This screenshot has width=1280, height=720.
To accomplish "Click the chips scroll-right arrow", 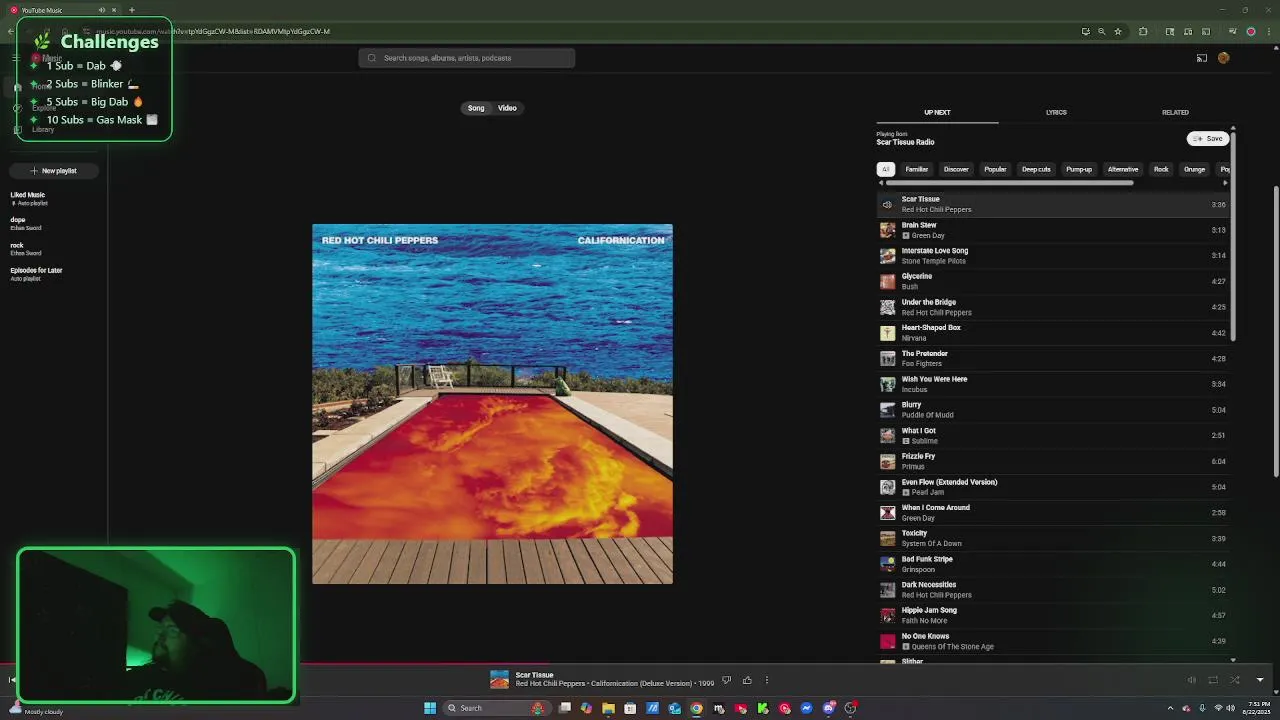I will (x=1226, y=184).
